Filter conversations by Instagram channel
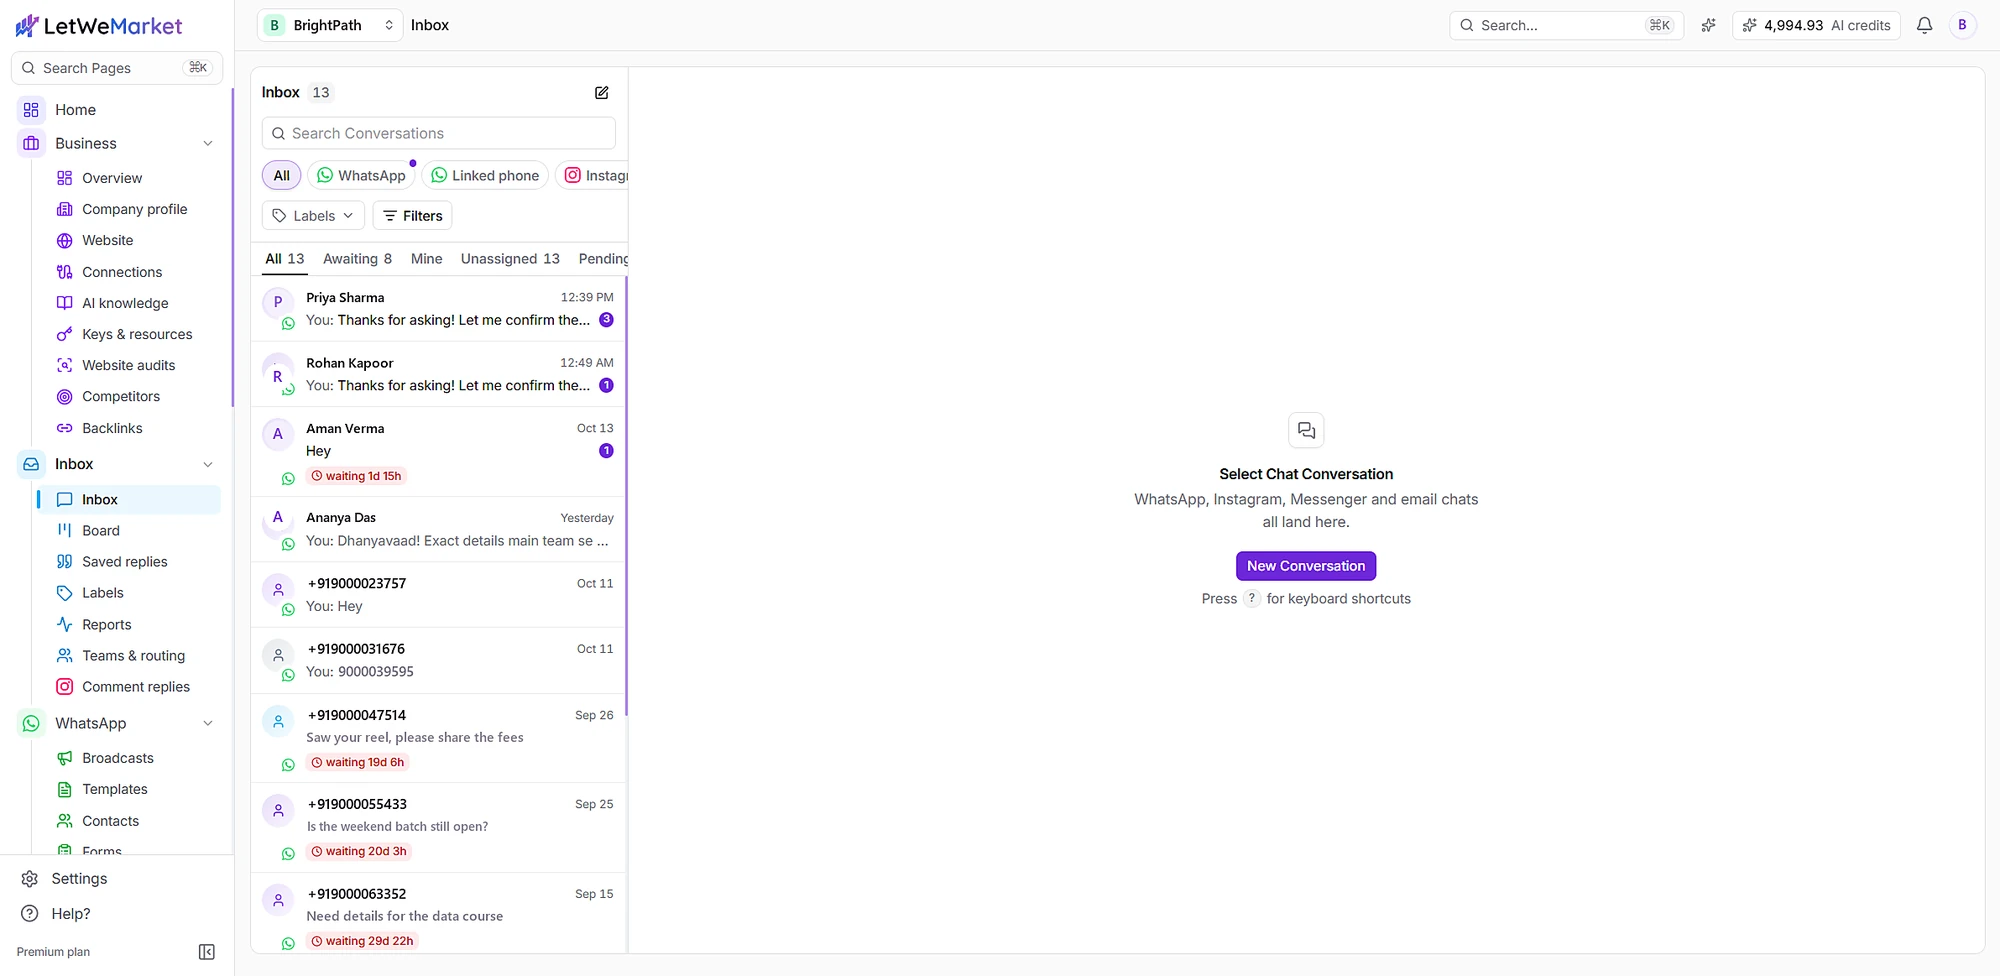Screen dimensions: 2000x976 [594, 176]
